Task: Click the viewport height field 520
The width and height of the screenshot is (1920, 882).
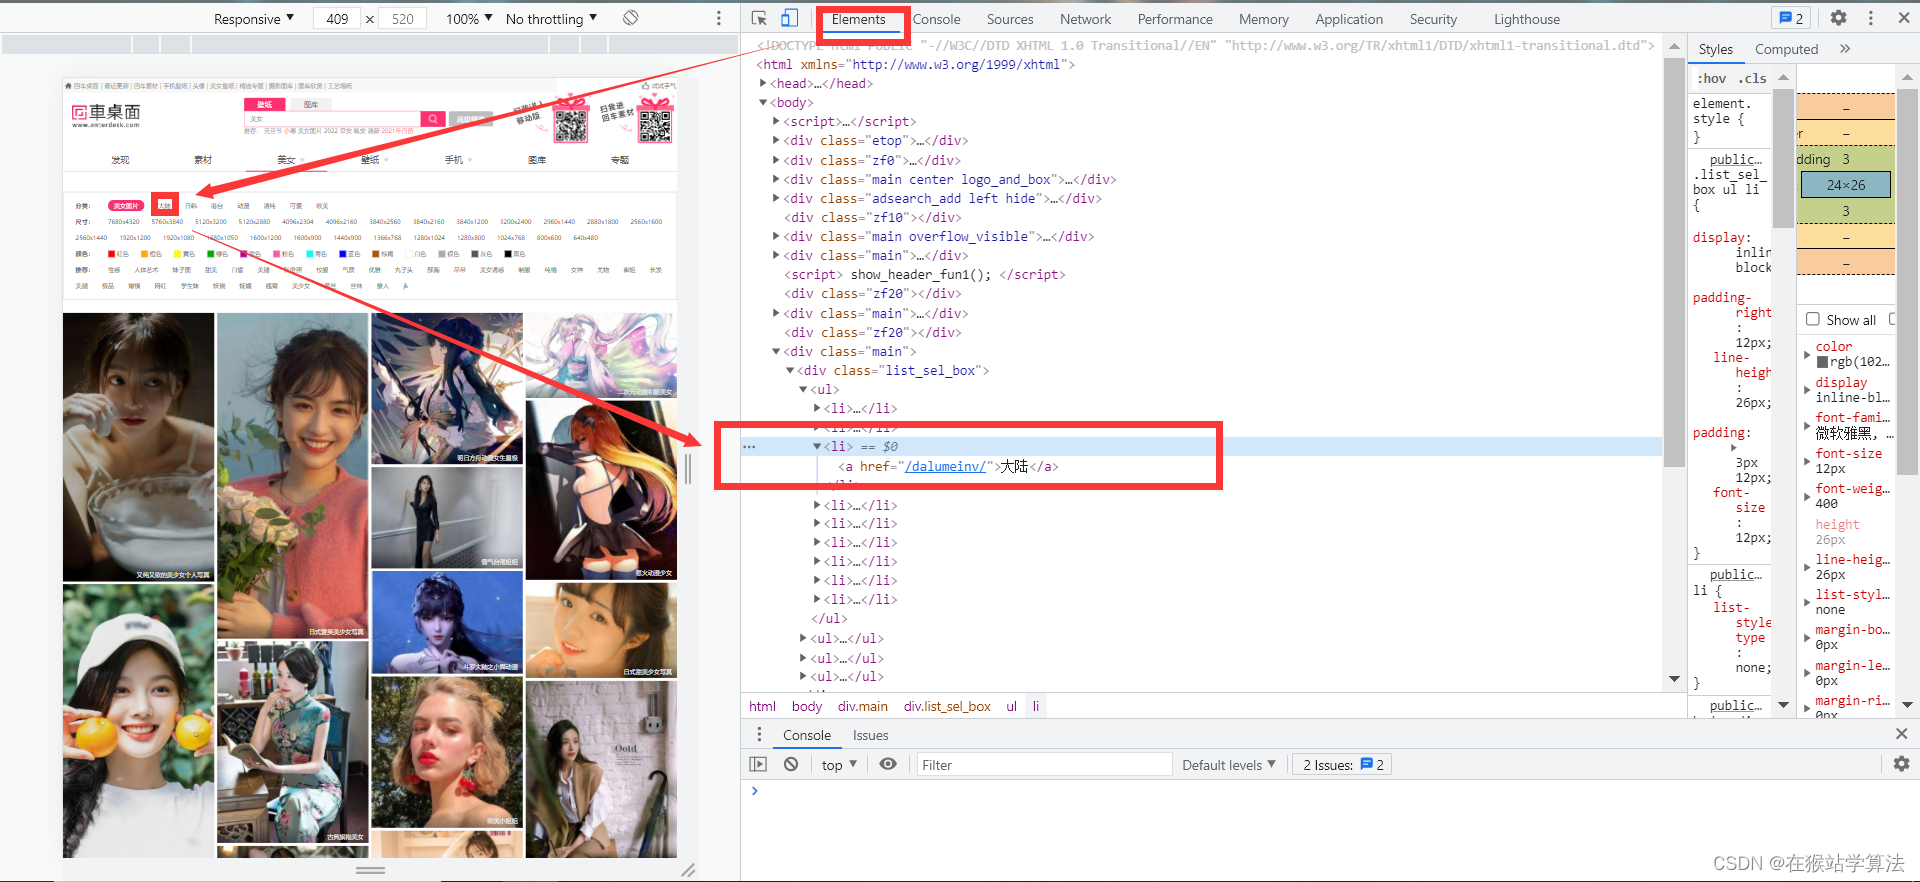Action: tap(403, 18)
